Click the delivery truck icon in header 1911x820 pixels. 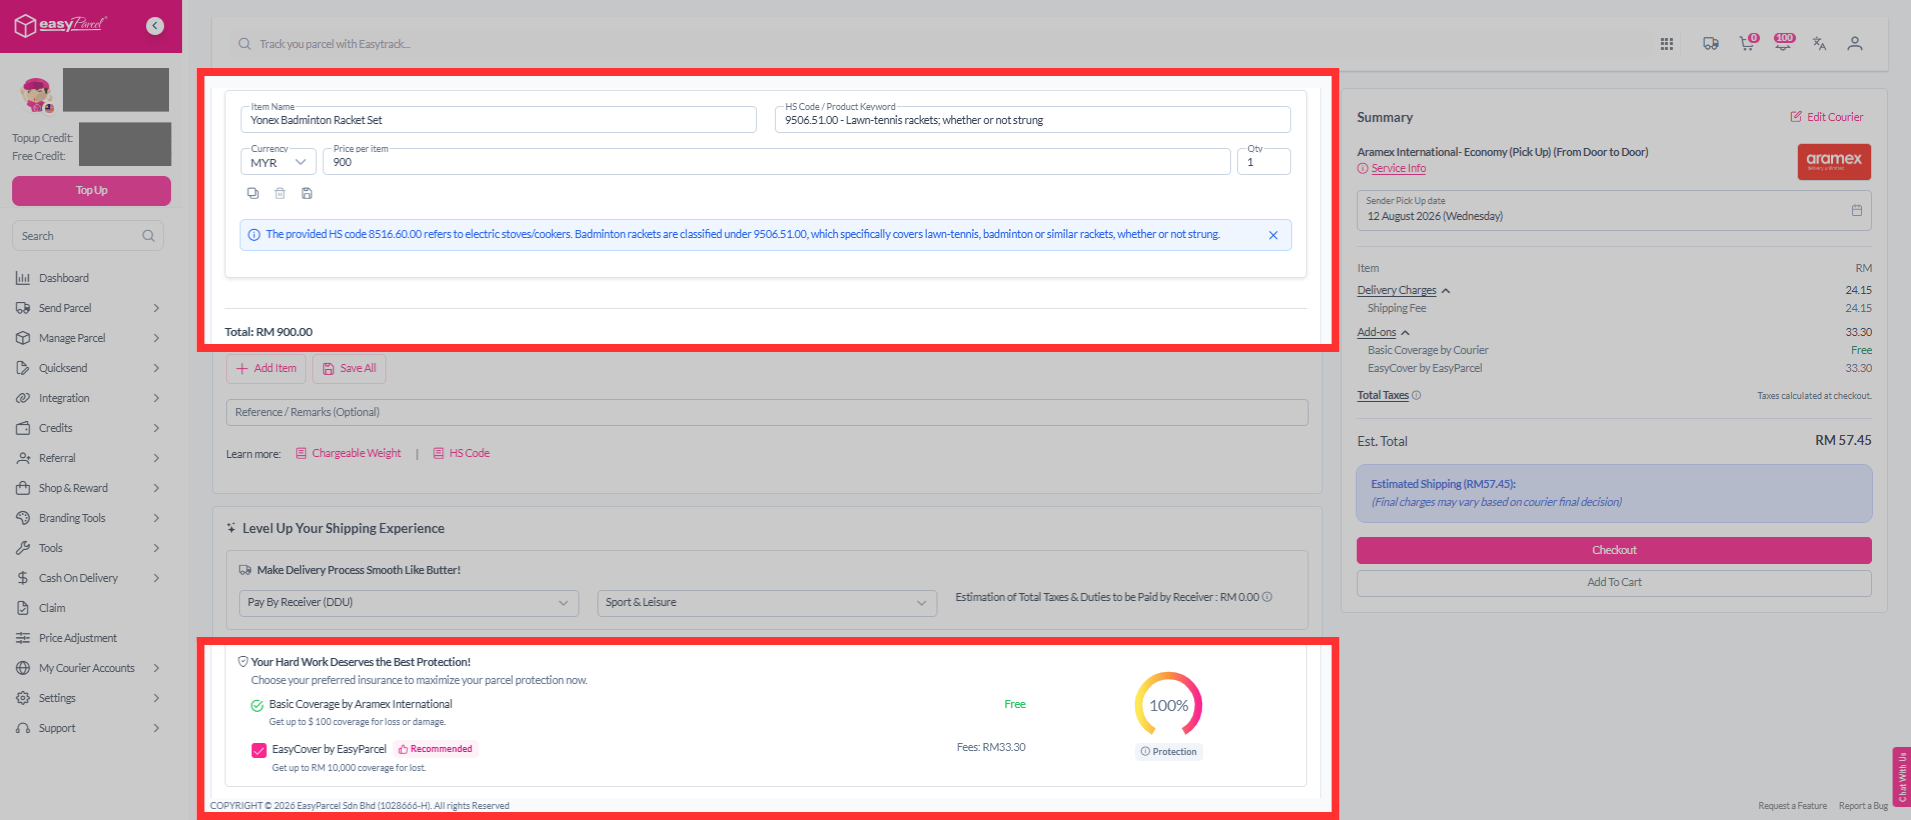click(x=1711, y=44)
